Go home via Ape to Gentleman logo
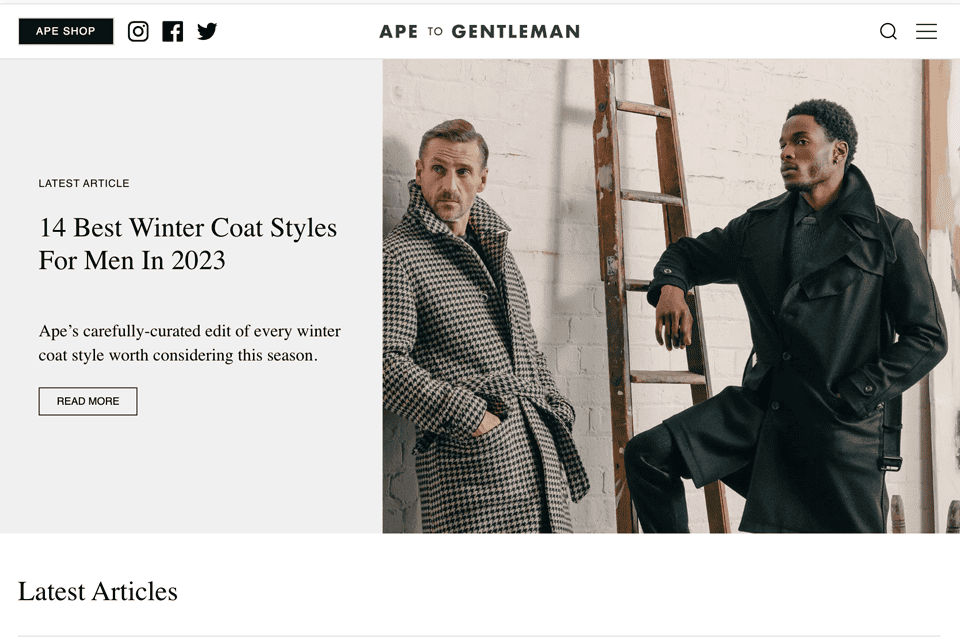The height and width of the screenshot is (640, 960). [479, 31]
